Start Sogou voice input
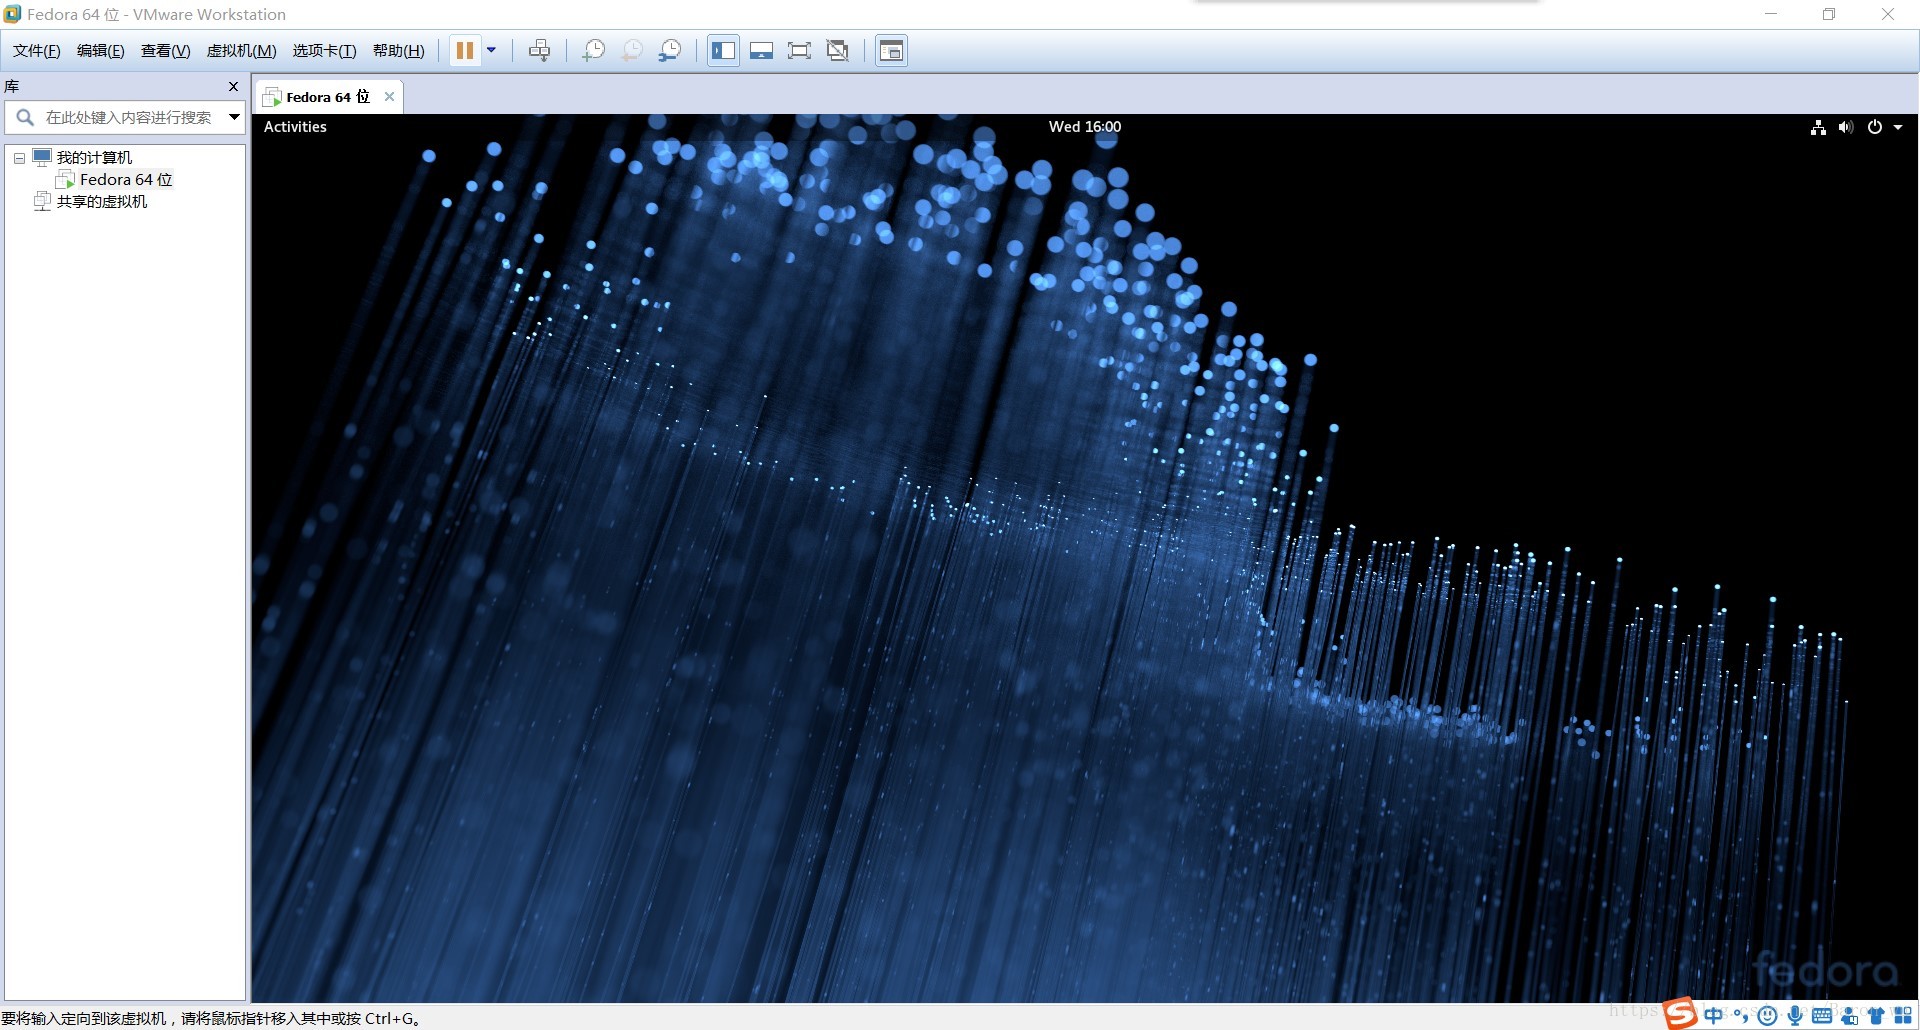This screenshot has height=1030, width=1920. click(x=1795, y=1016)
